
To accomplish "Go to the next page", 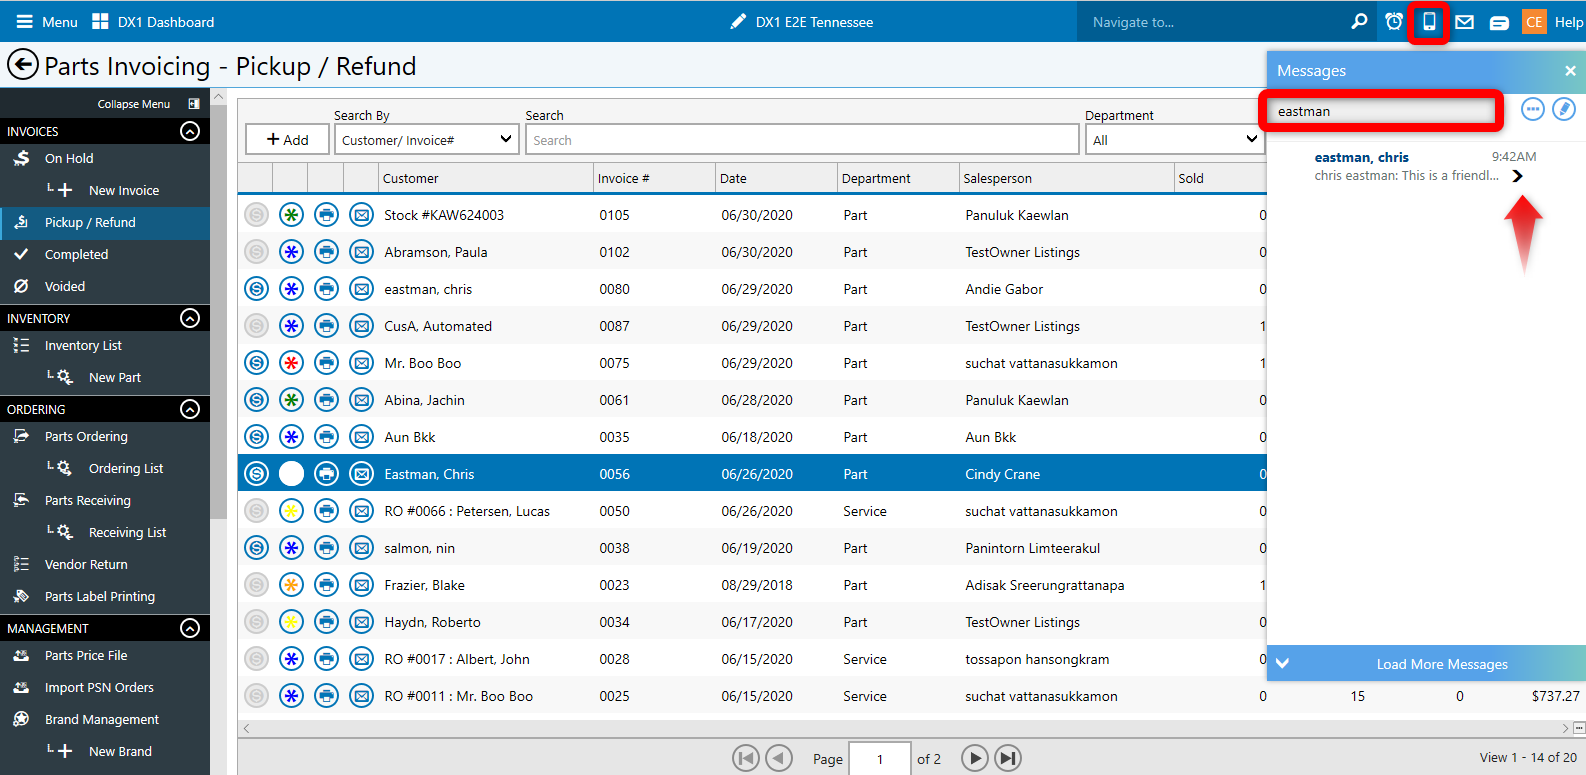I will tap(975, 759).
